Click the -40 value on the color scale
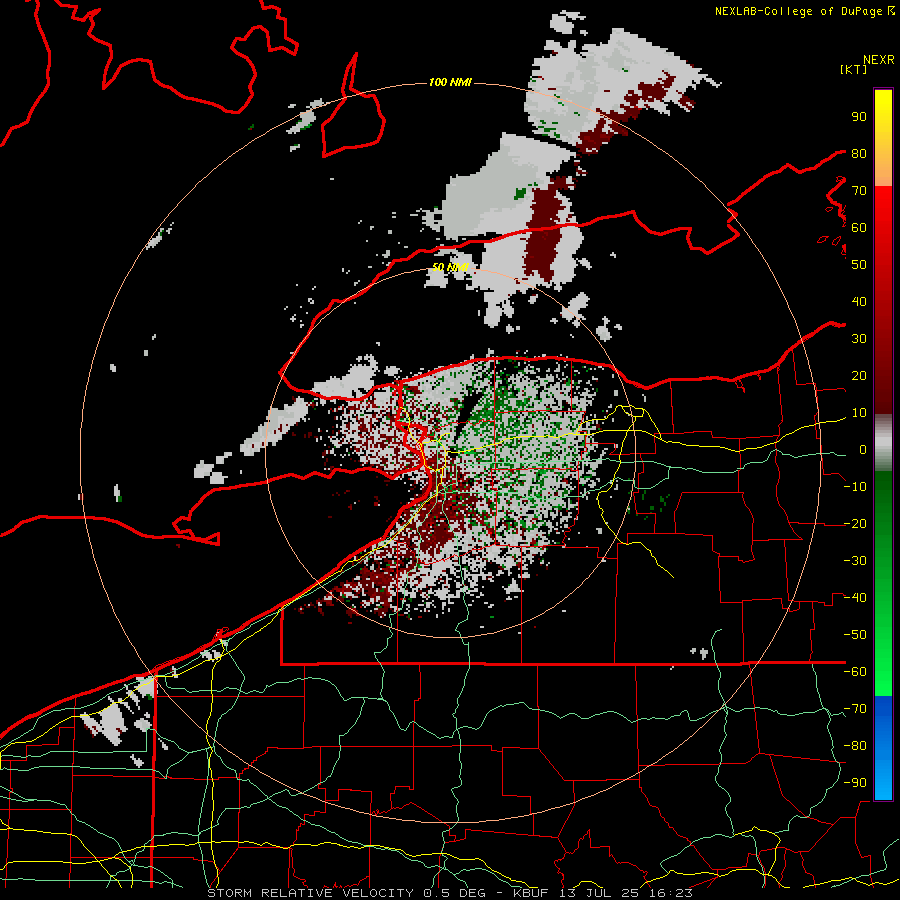The height and width of the screenshot is (900, 900). tap(855, 598)
